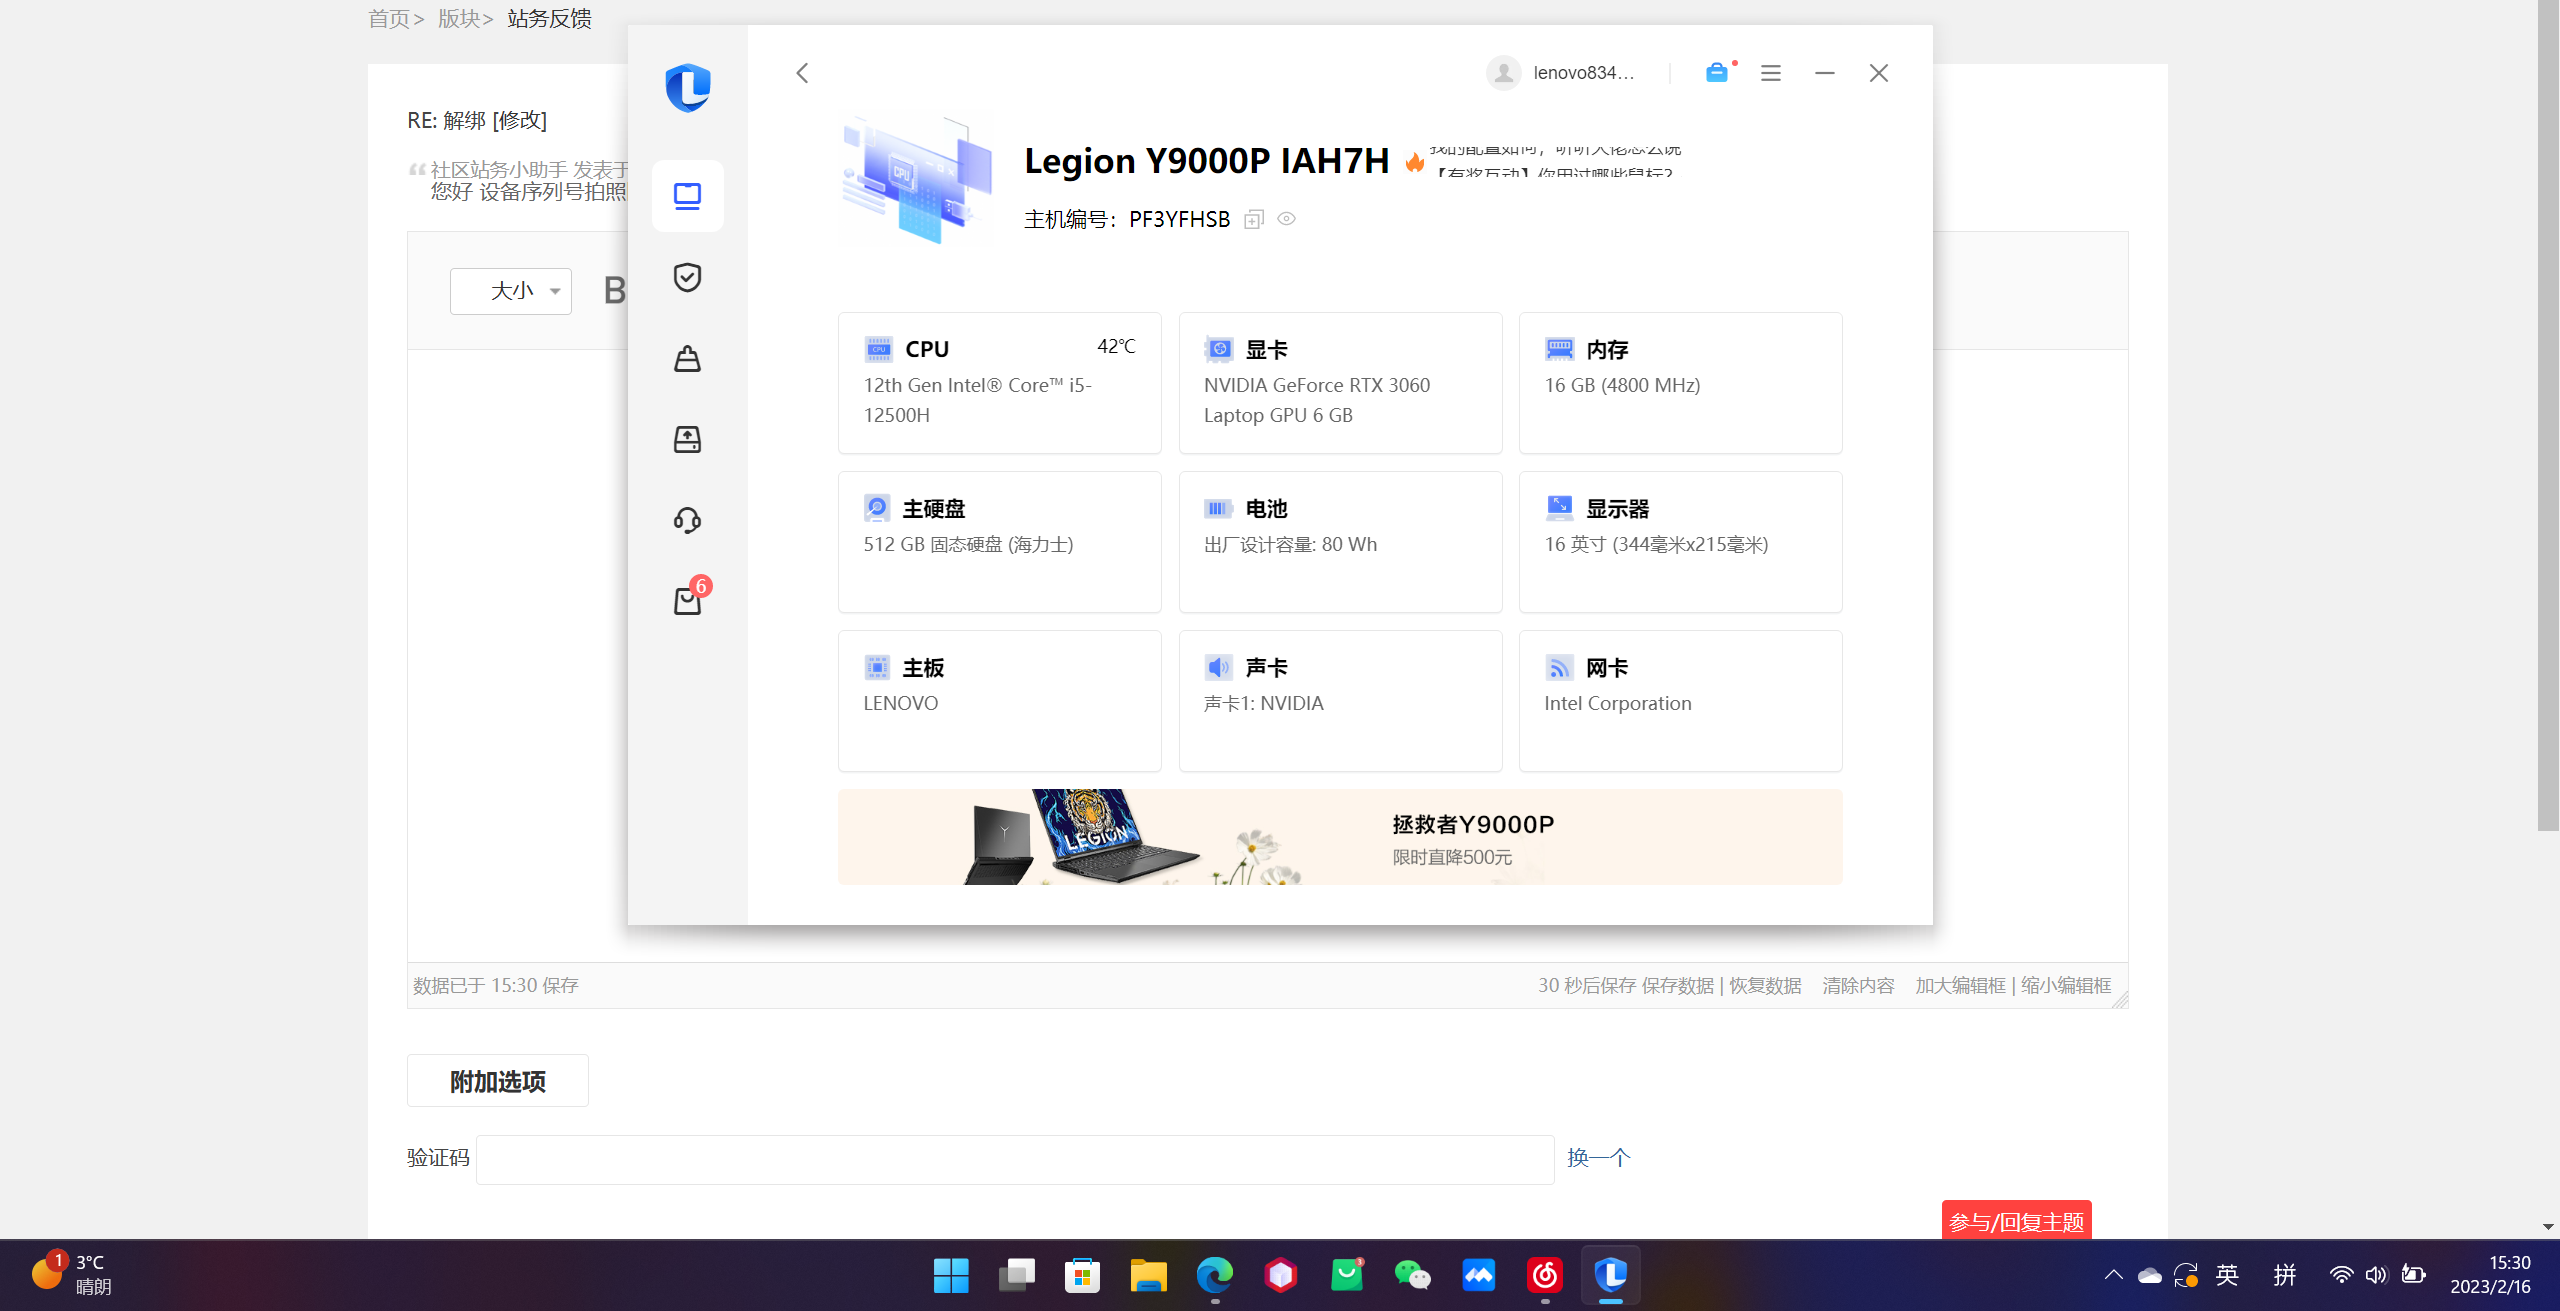This screenshot has height=1311, width=2560.
Task: Open the weather widget 3°C 晴朗
Action: click(x=70, y=1274)
